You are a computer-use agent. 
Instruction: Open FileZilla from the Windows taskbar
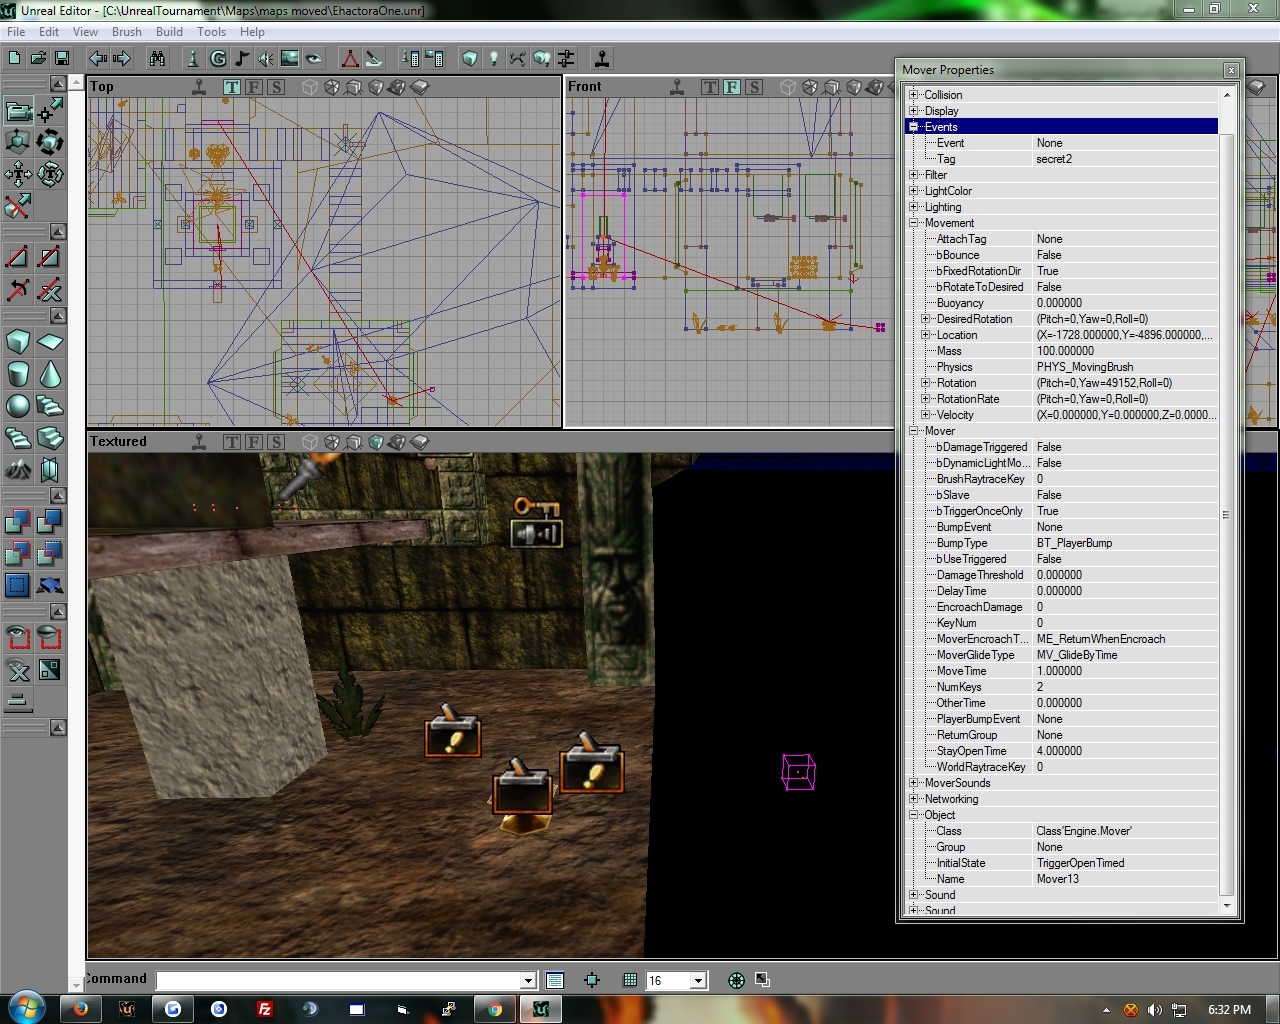point(265,1009)
